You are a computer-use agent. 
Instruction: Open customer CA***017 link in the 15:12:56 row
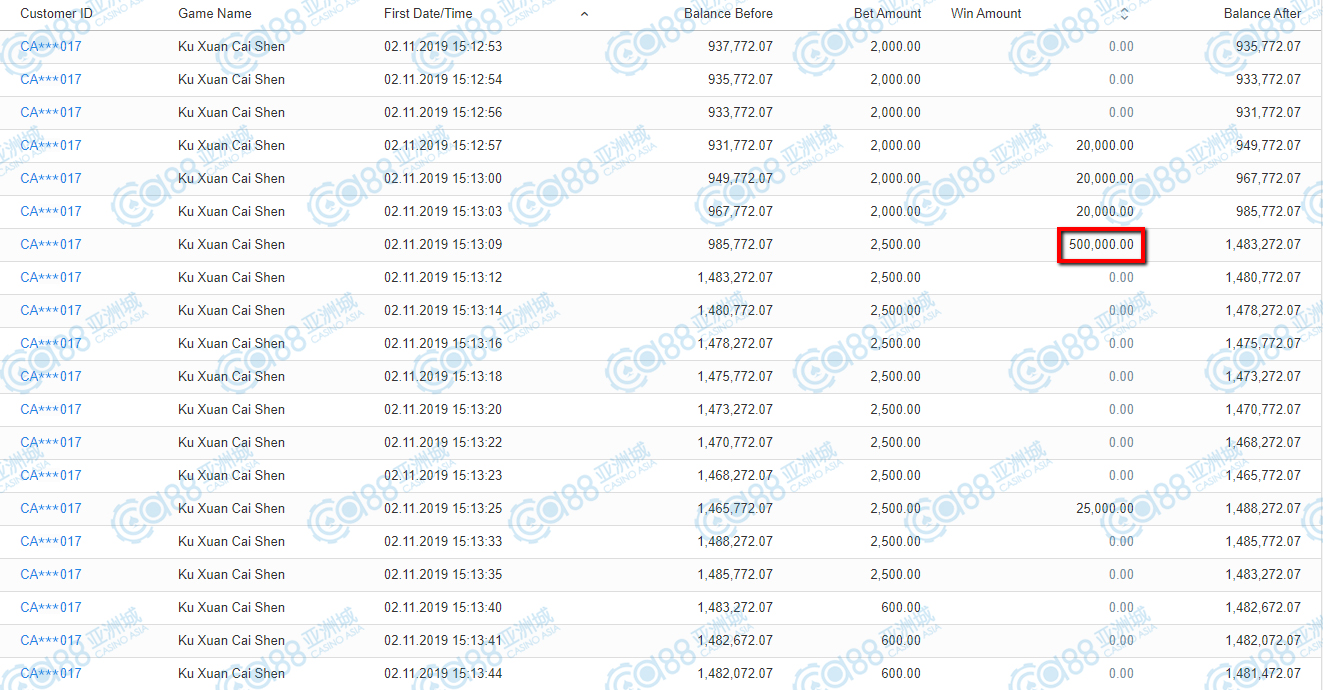point(51,112)
